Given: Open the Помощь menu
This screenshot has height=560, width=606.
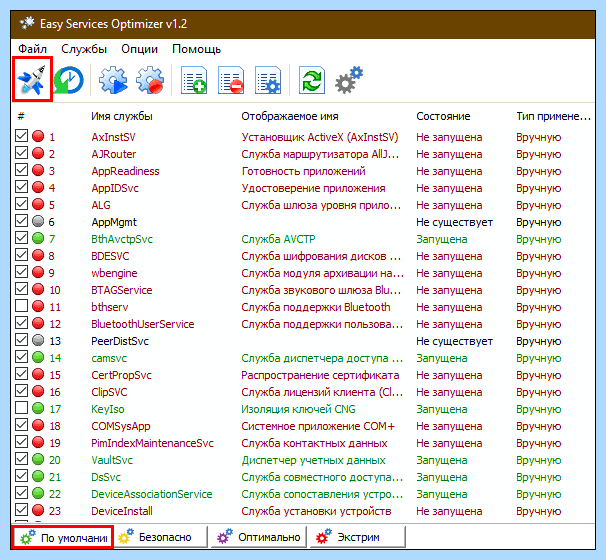Looking at the screenshot, I should (196, 49).
